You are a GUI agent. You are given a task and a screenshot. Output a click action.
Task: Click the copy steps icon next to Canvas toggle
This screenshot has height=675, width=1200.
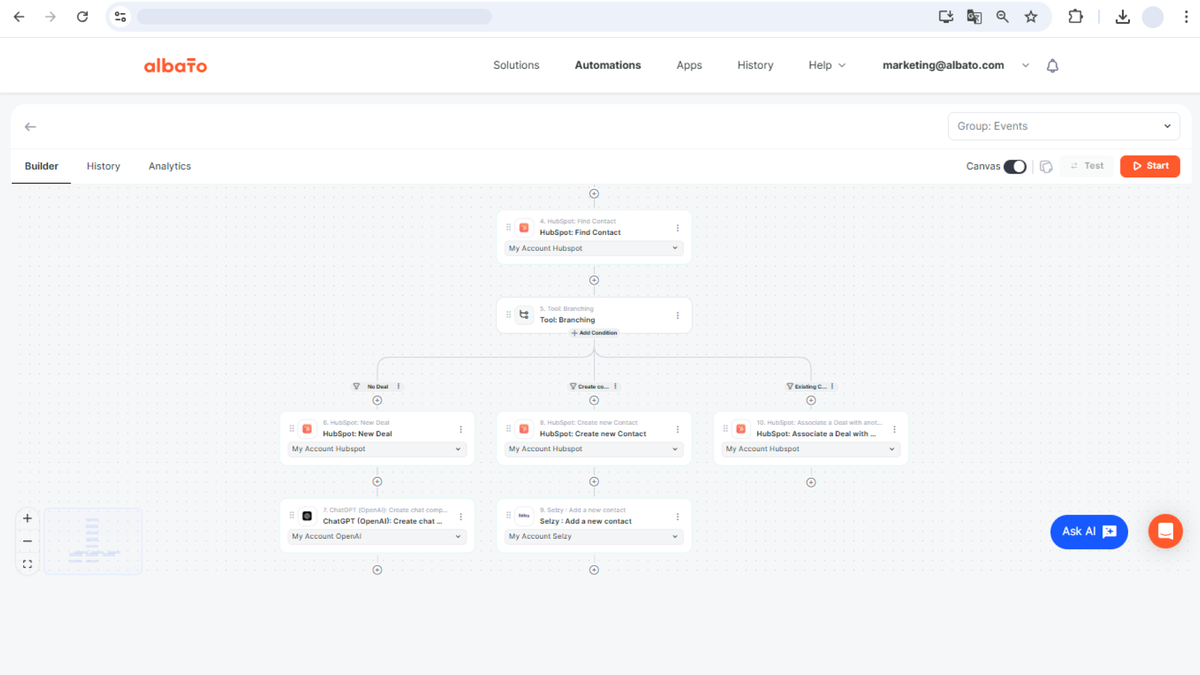pyautogui.click(x=1046, y=166)
